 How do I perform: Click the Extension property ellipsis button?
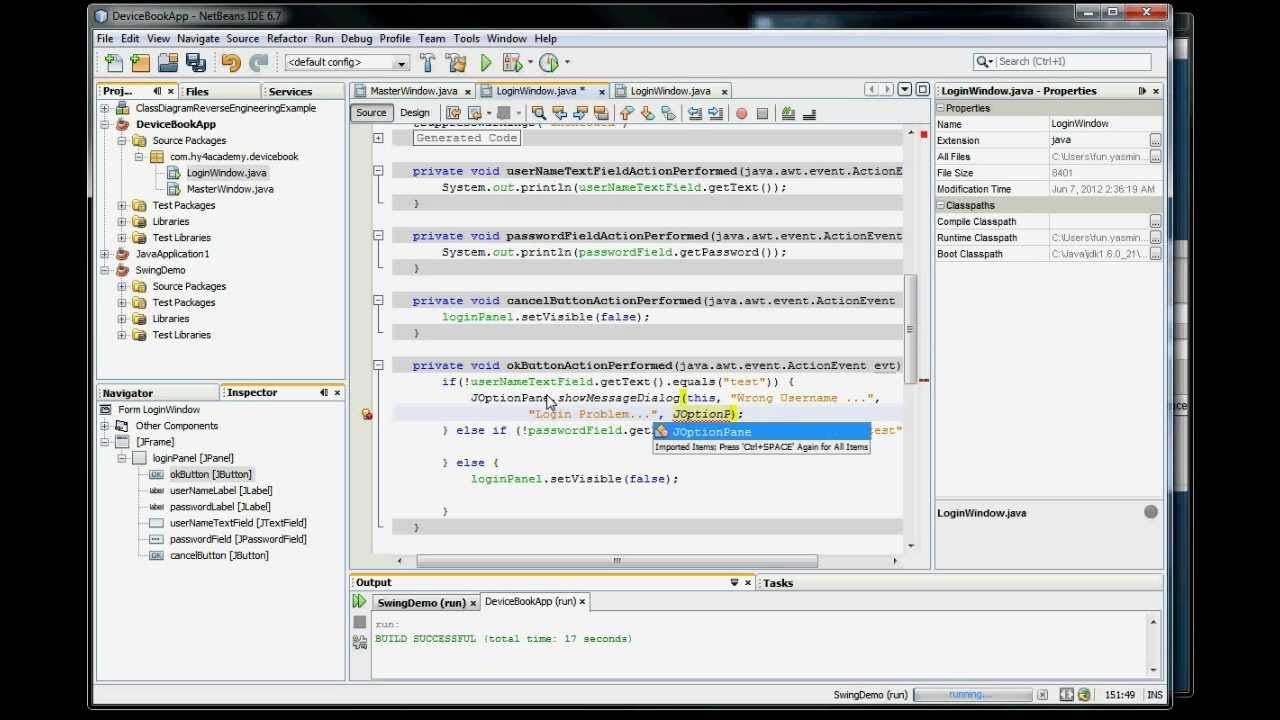(1155, 140)
